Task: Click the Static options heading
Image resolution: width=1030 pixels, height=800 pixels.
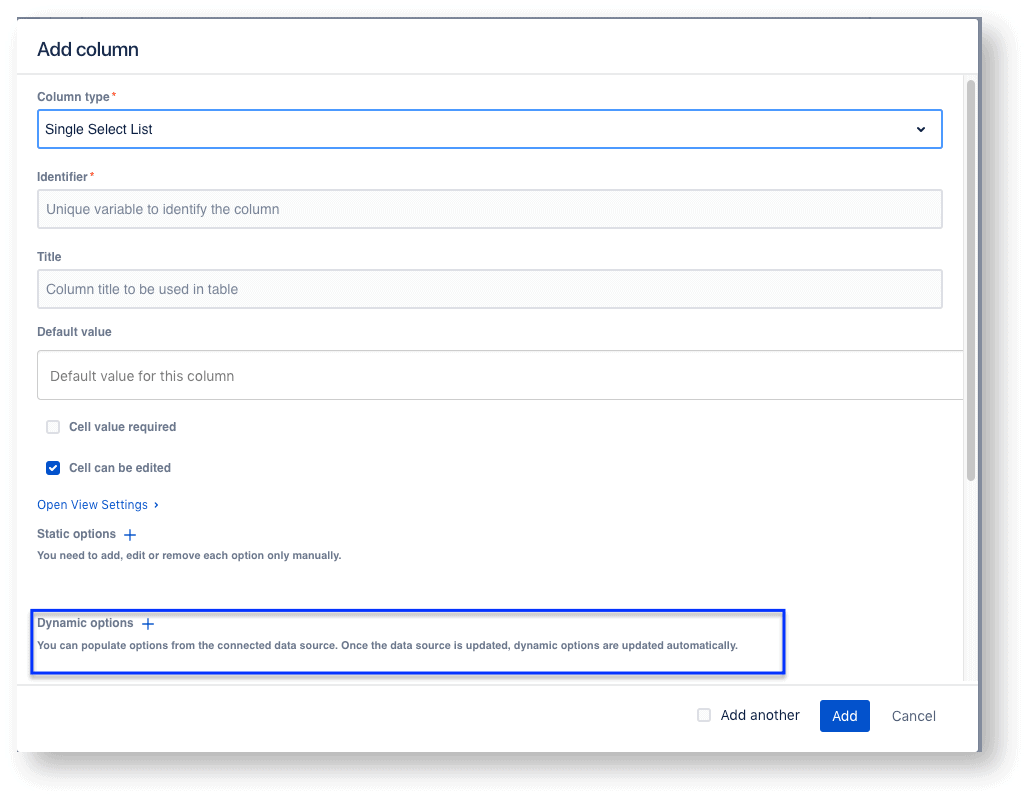Action: pyautogui.click(x=75, y=534)
